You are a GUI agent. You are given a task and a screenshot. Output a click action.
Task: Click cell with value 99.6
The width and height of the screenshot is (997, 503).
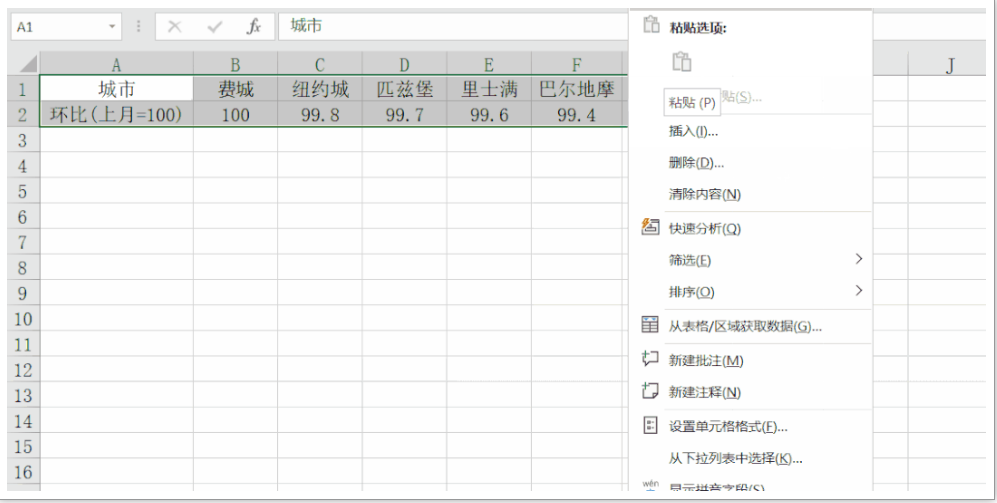489,114
